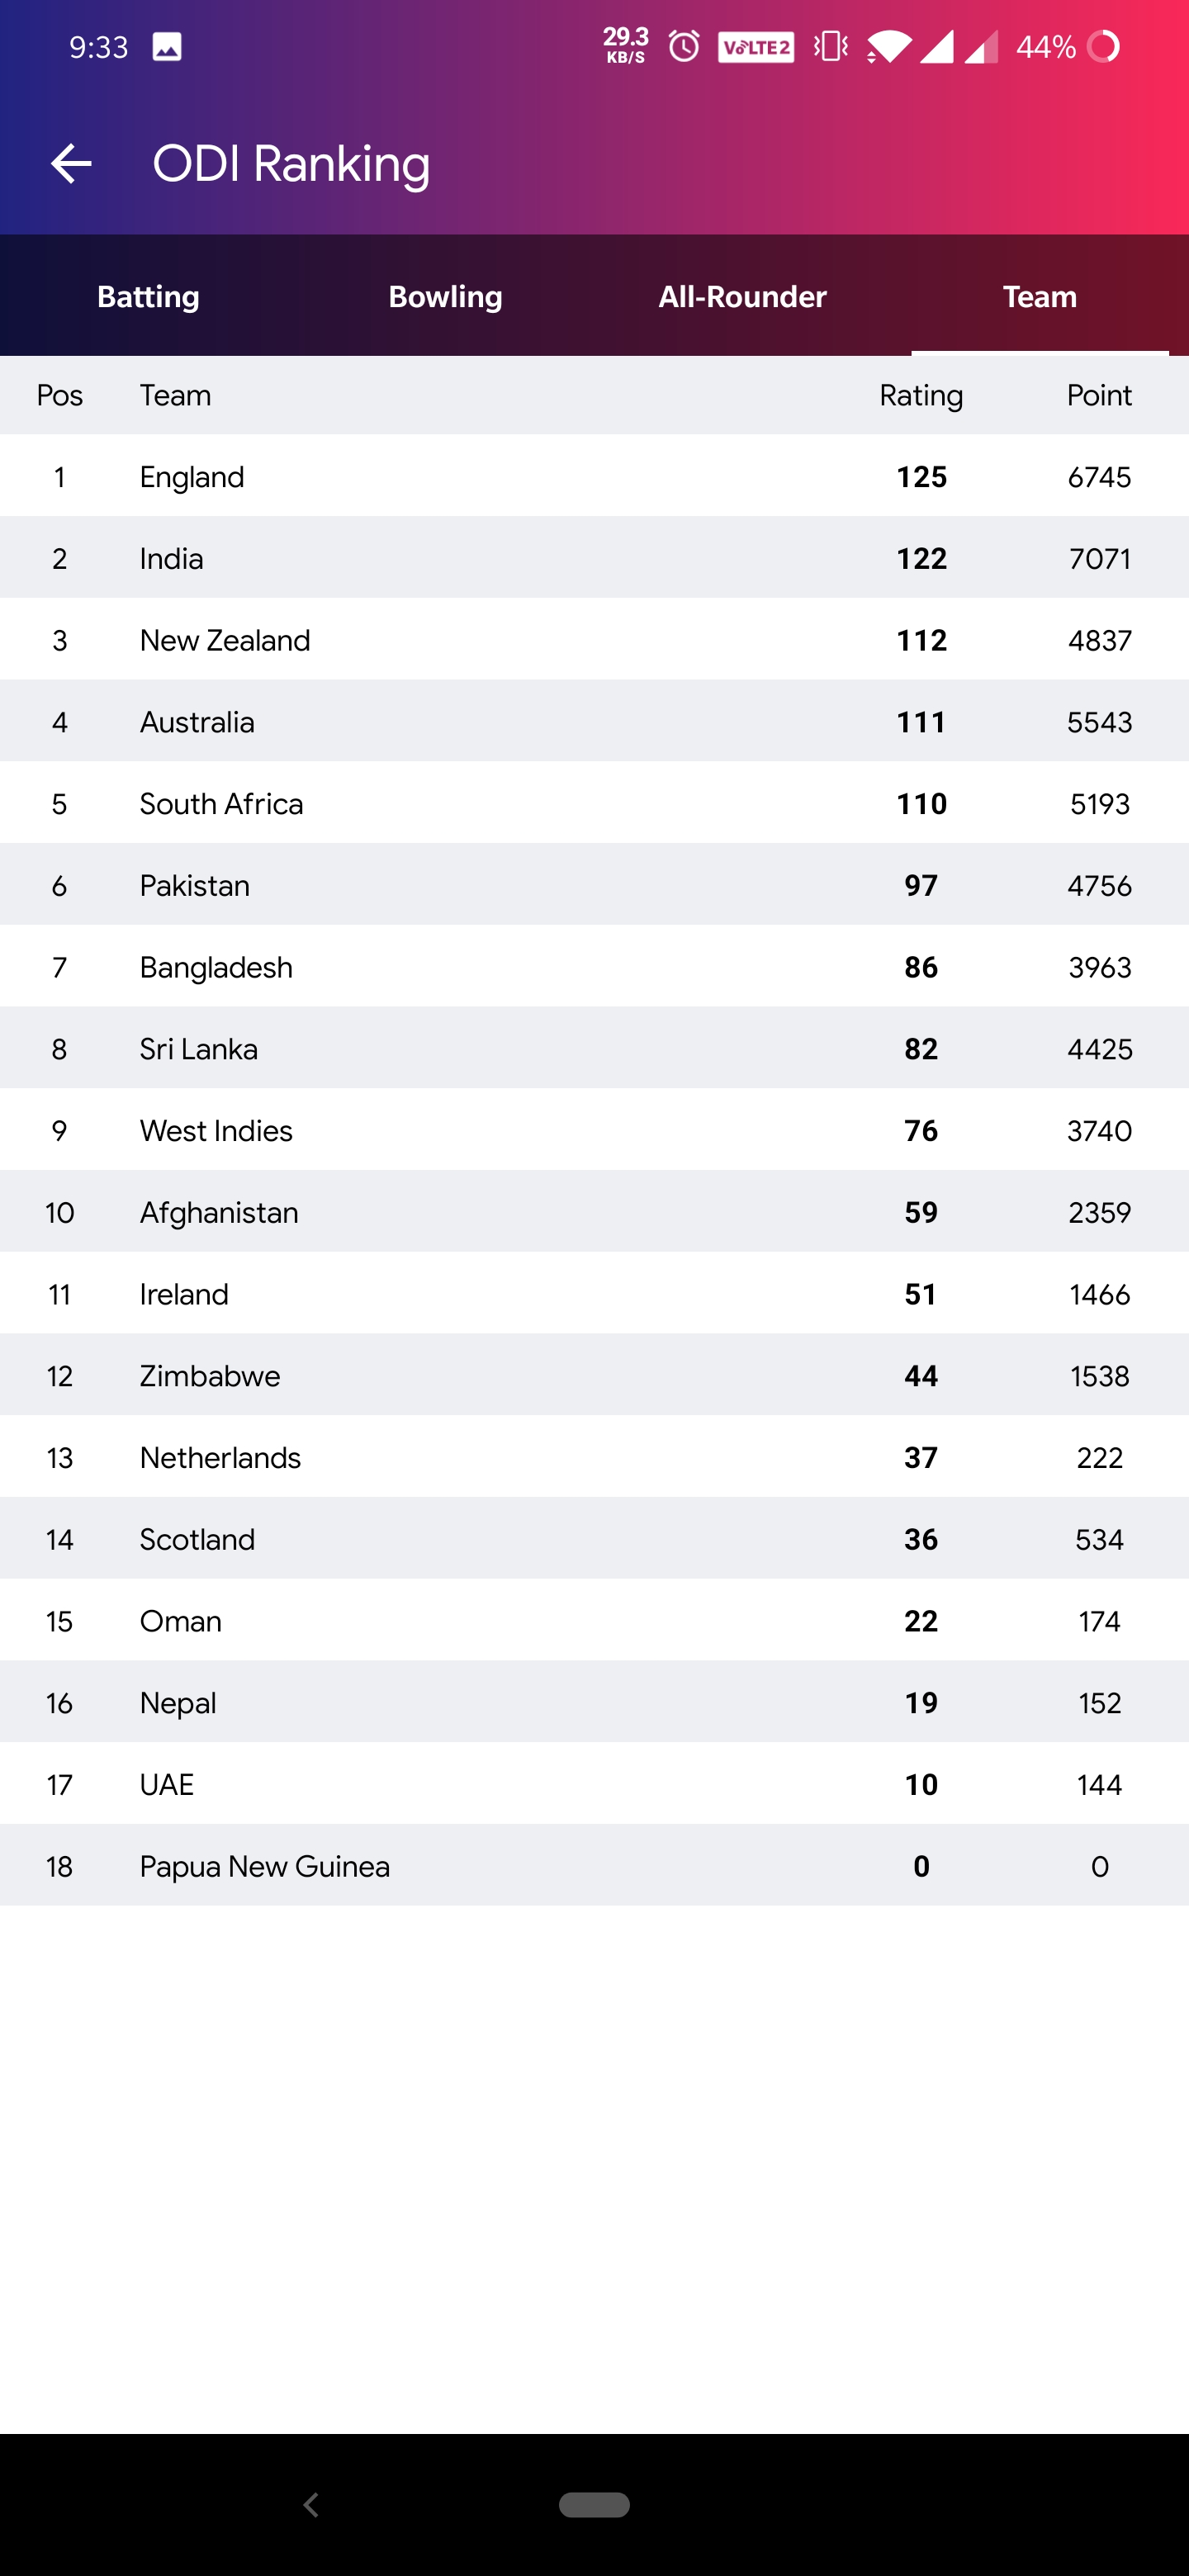The width and height of the screenshot is (1189, 2576).
Task: Tap the Wi-Fi signal status icon
Action: coord(888,46)
